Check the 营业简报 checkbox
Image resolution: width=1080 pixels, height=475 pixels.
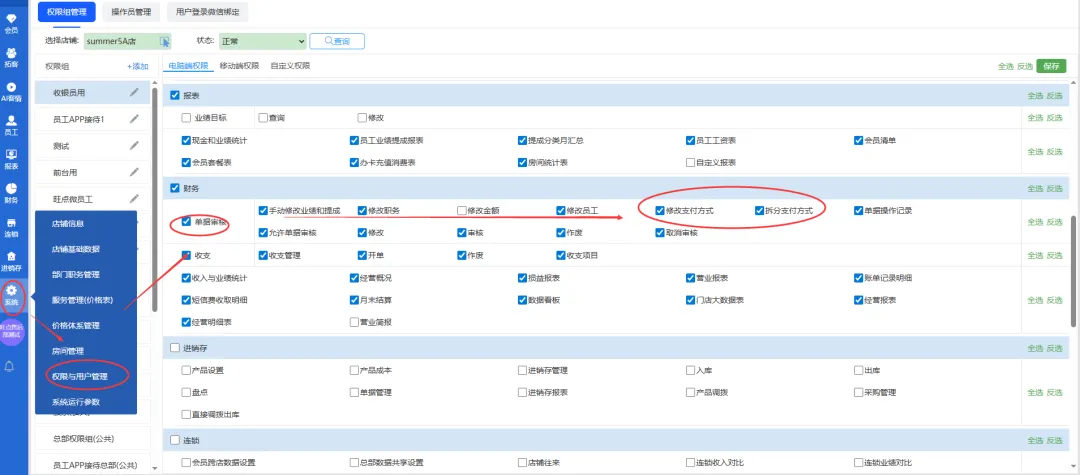tap(354, 321)
